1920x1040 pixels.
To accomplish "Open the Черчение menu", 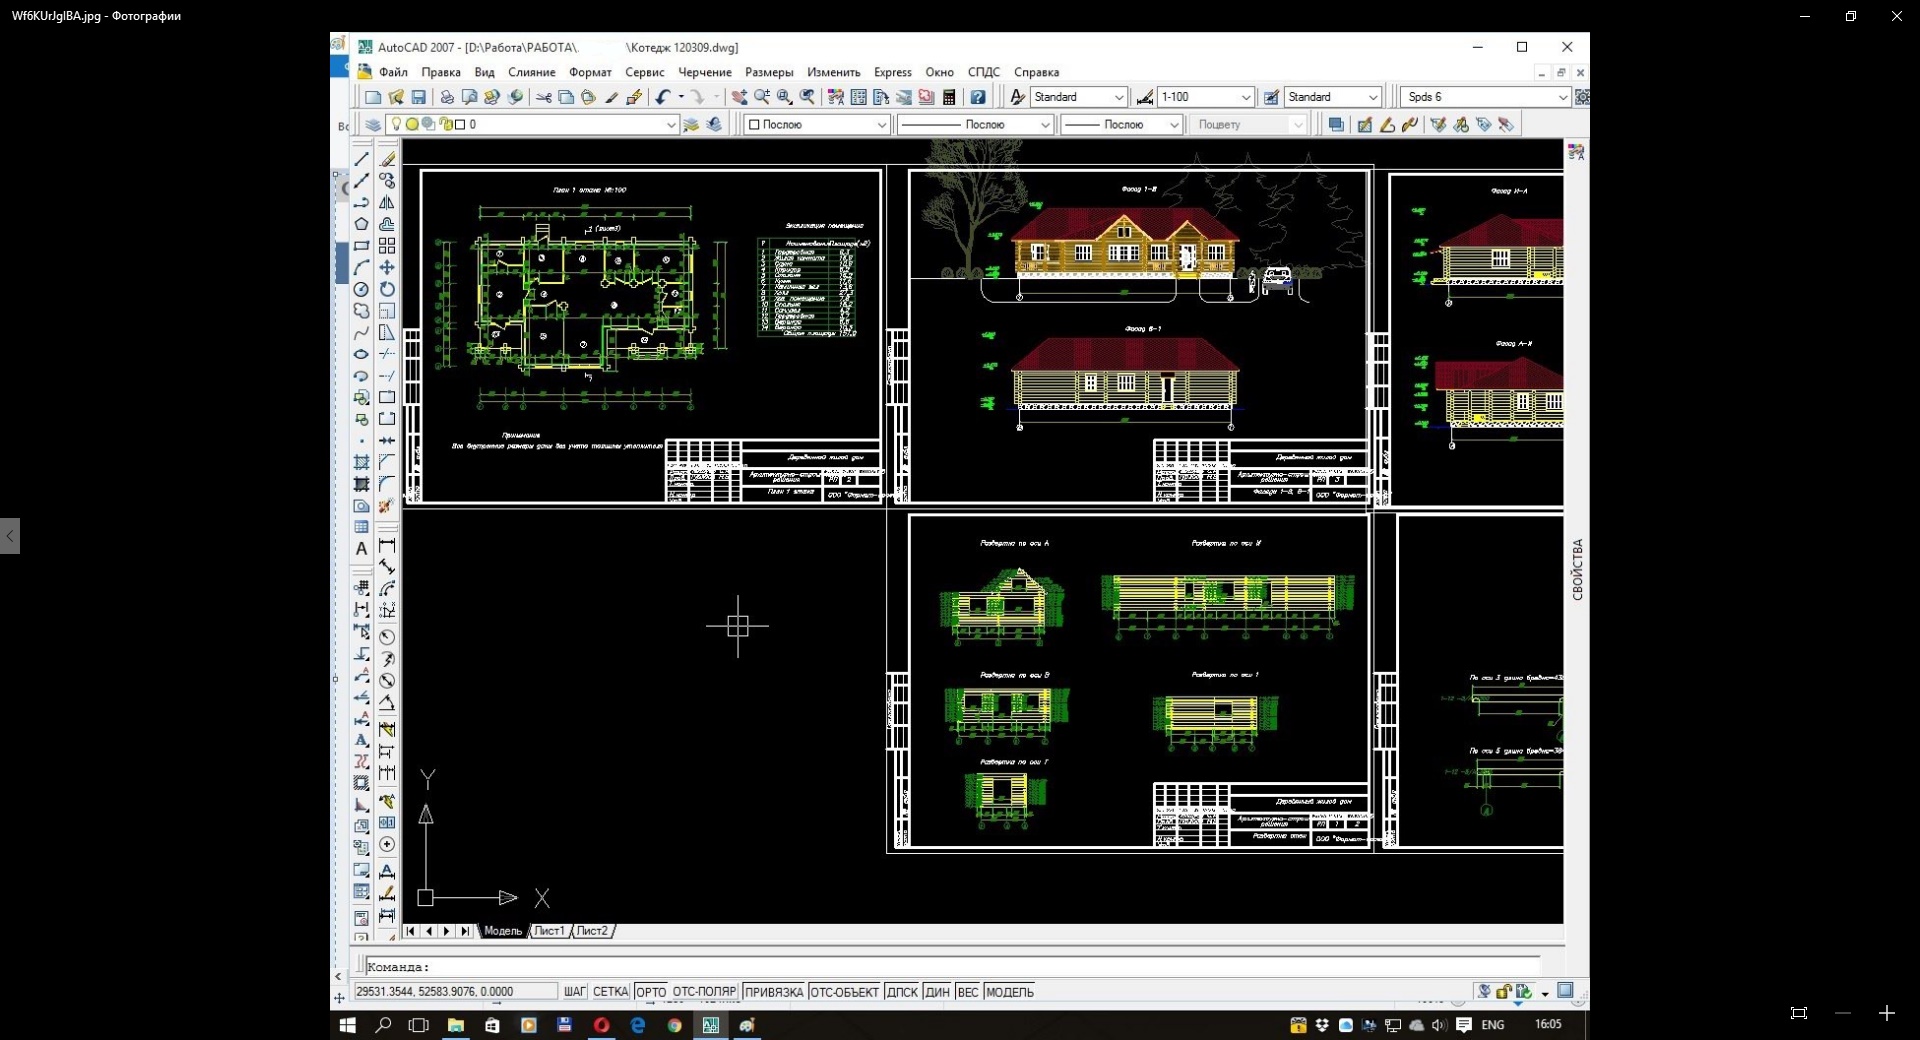I will coord(705,72).
